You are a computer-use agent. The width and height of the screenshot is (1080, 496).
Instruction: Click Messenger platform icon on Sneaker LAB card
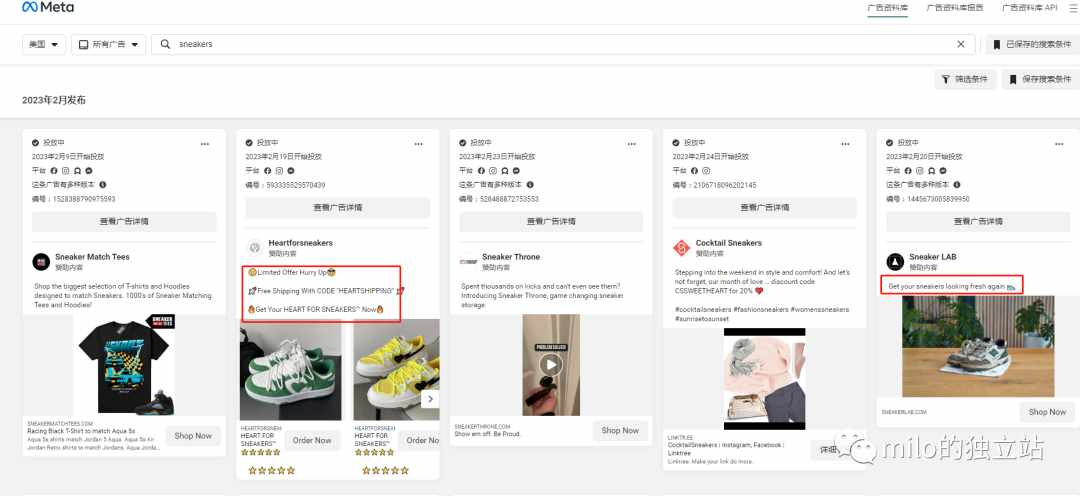pos(944,171)
